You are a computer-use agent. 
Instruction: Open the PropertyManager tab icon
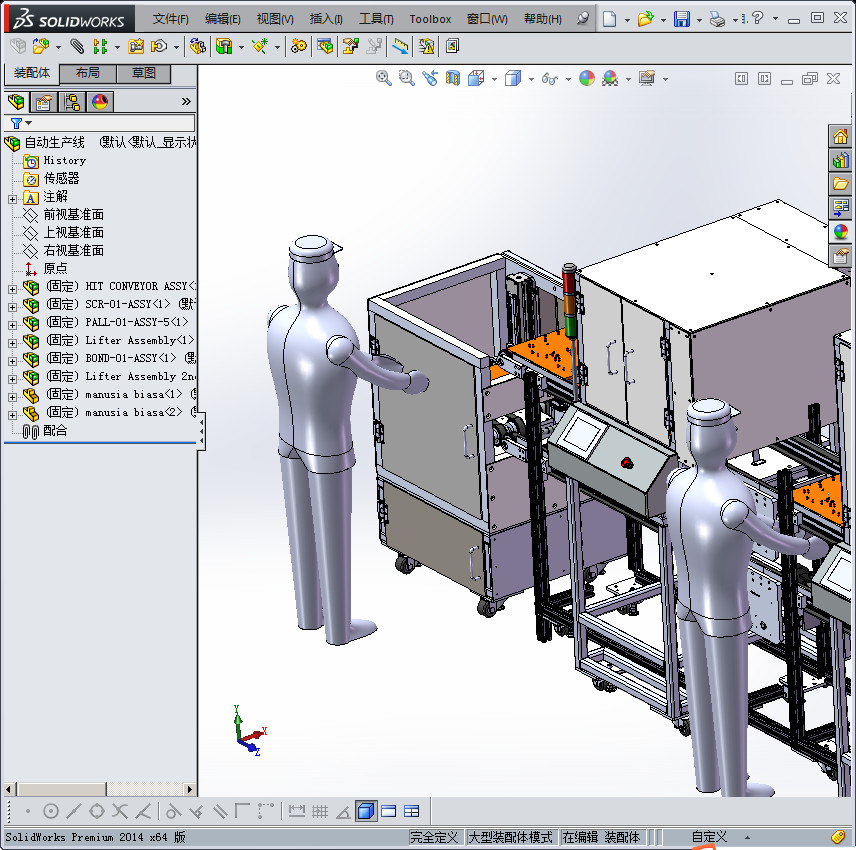[44, 101]
